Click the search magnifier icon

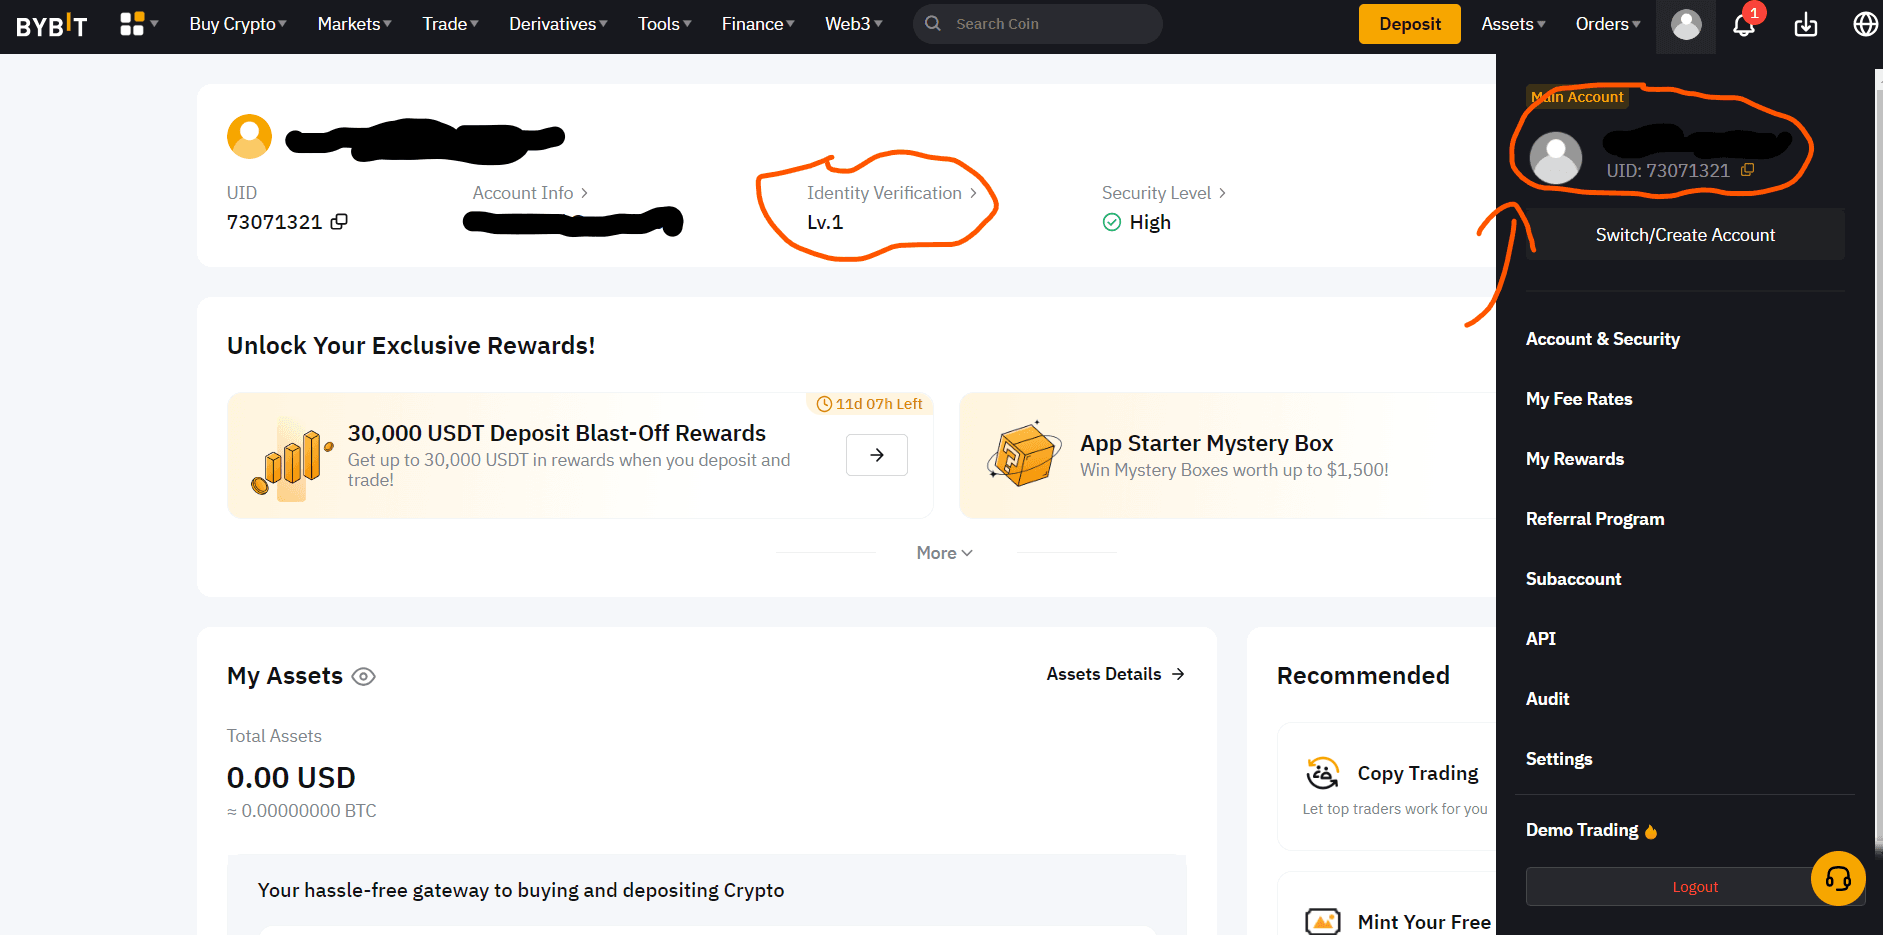(x=933, y=23)
